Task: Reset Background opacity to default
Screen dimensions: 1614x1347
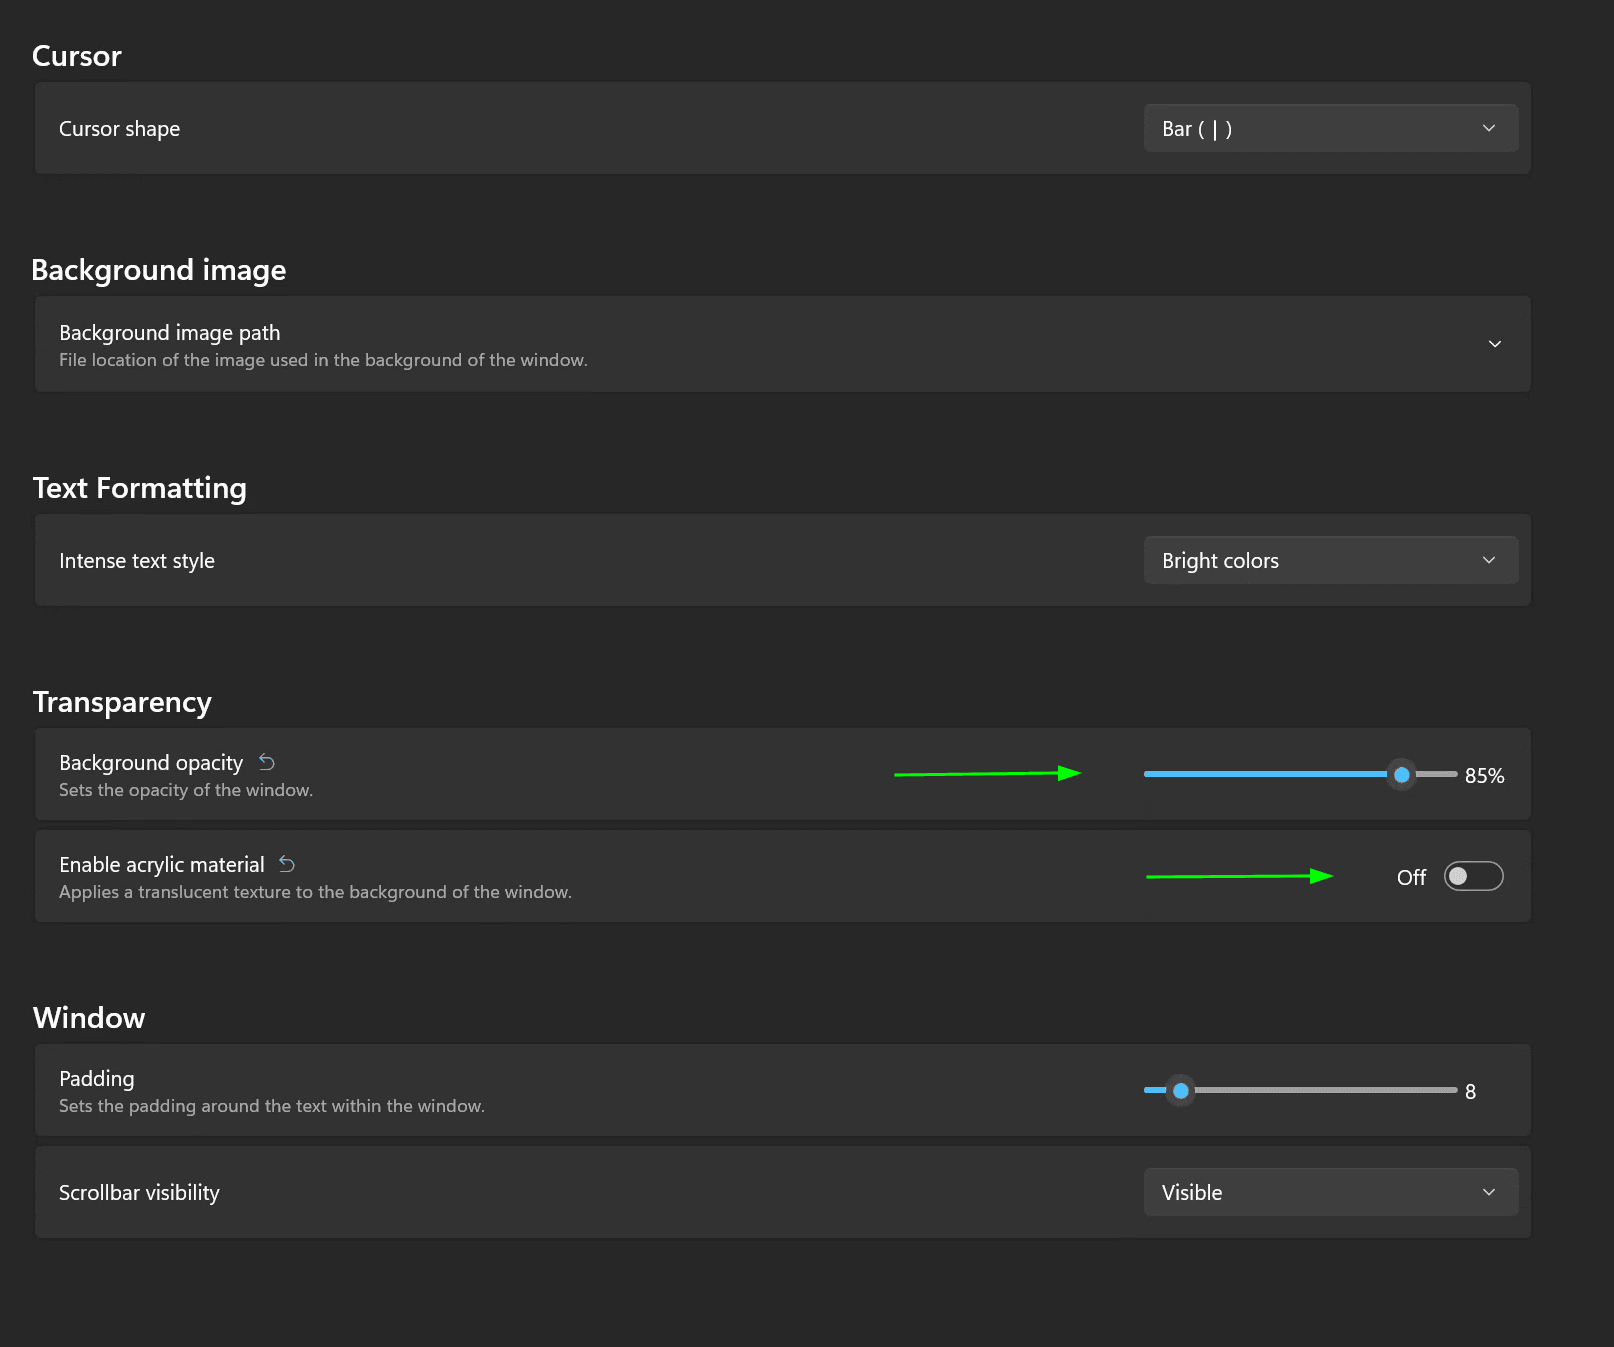Action: tap(267, 762)
